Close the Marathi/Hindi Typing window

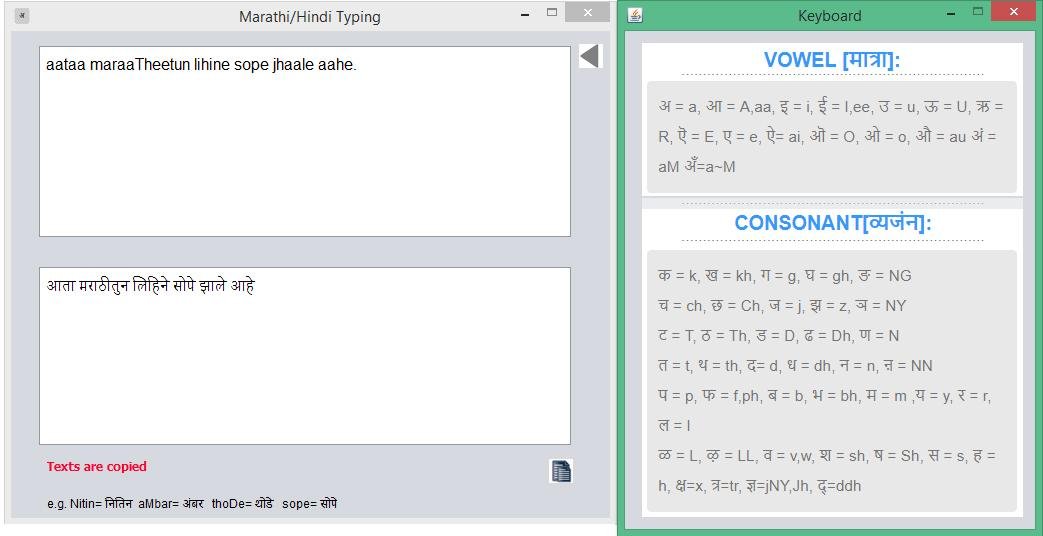point(587,12)
